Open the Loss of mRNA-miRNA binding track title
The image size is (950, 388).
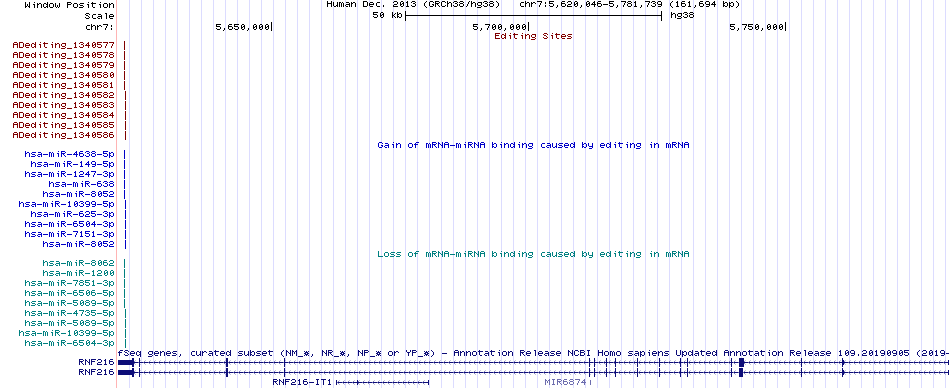pyautogui.click(x=533, y=254)
